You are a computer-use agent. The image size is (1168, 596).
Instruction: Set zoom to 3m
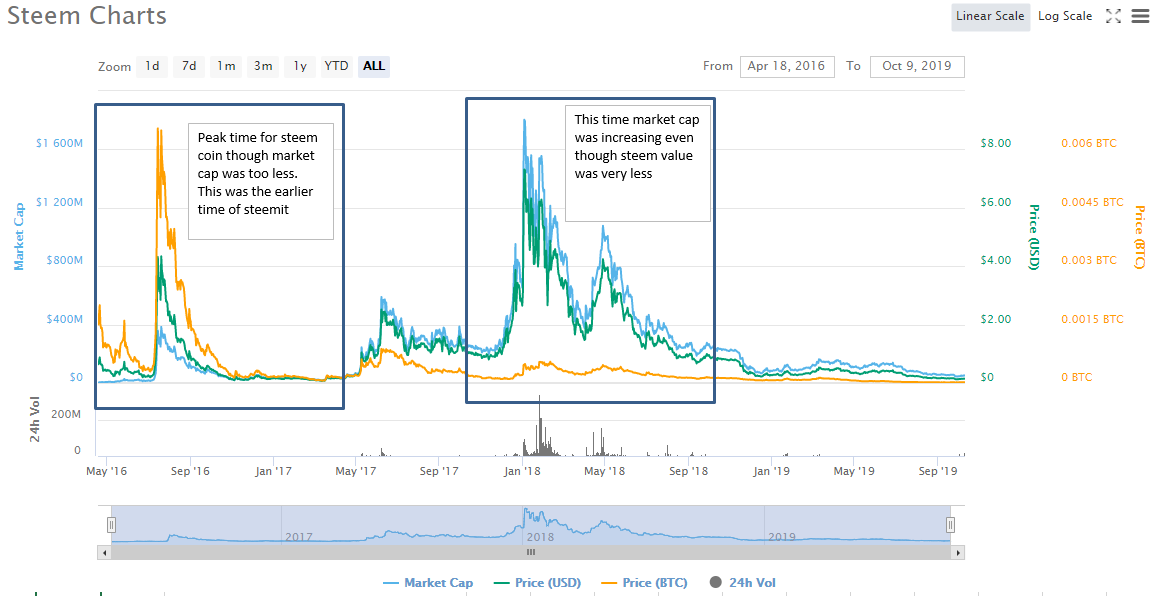tap(263, 66)
